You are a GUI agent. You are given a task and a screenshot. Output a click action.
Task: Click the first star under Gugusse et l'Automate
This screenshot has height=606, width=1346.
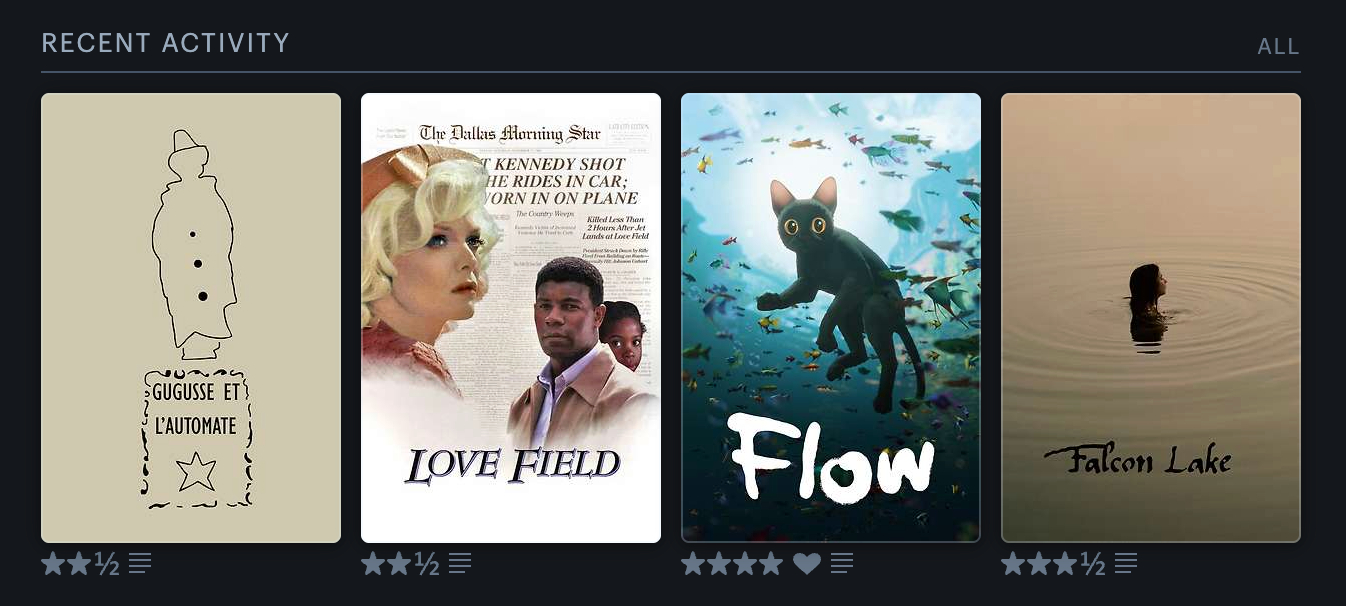coord(53,564)
